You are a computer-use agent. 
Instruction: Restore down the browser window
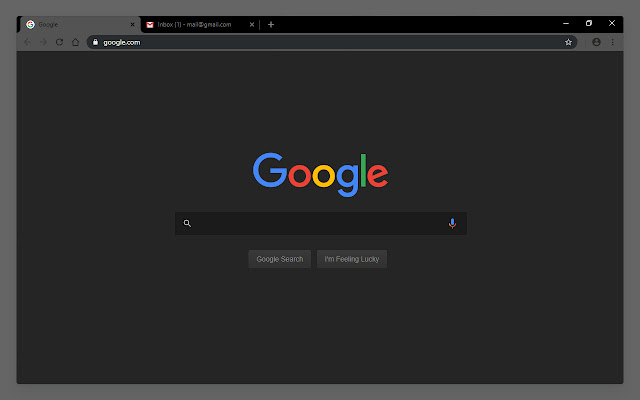tap(589, 23)
